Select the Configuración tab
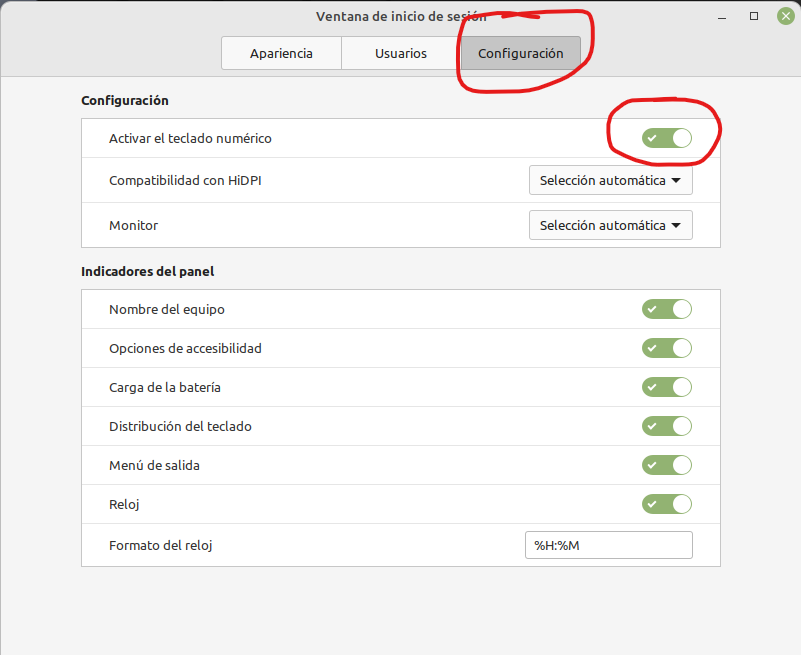This screenshot has width=801, height=655. pyautogui.click(x=521, y=53)
